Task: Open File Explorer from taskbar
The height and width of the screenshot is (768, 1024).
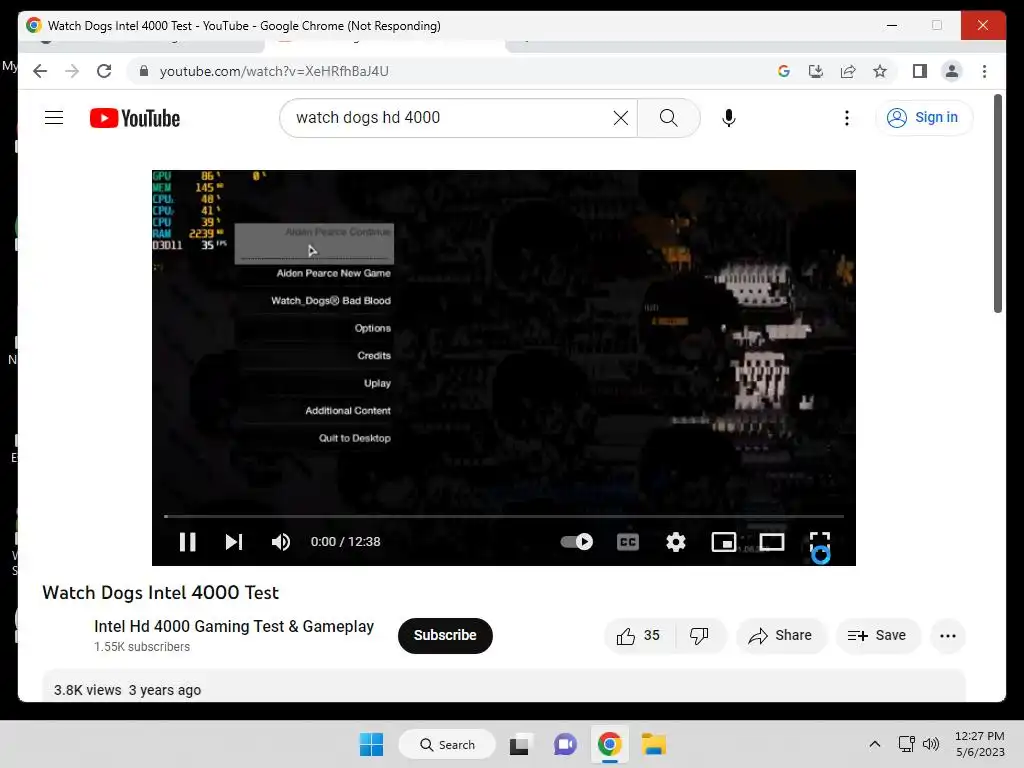Action: click(x=654, y=744)
